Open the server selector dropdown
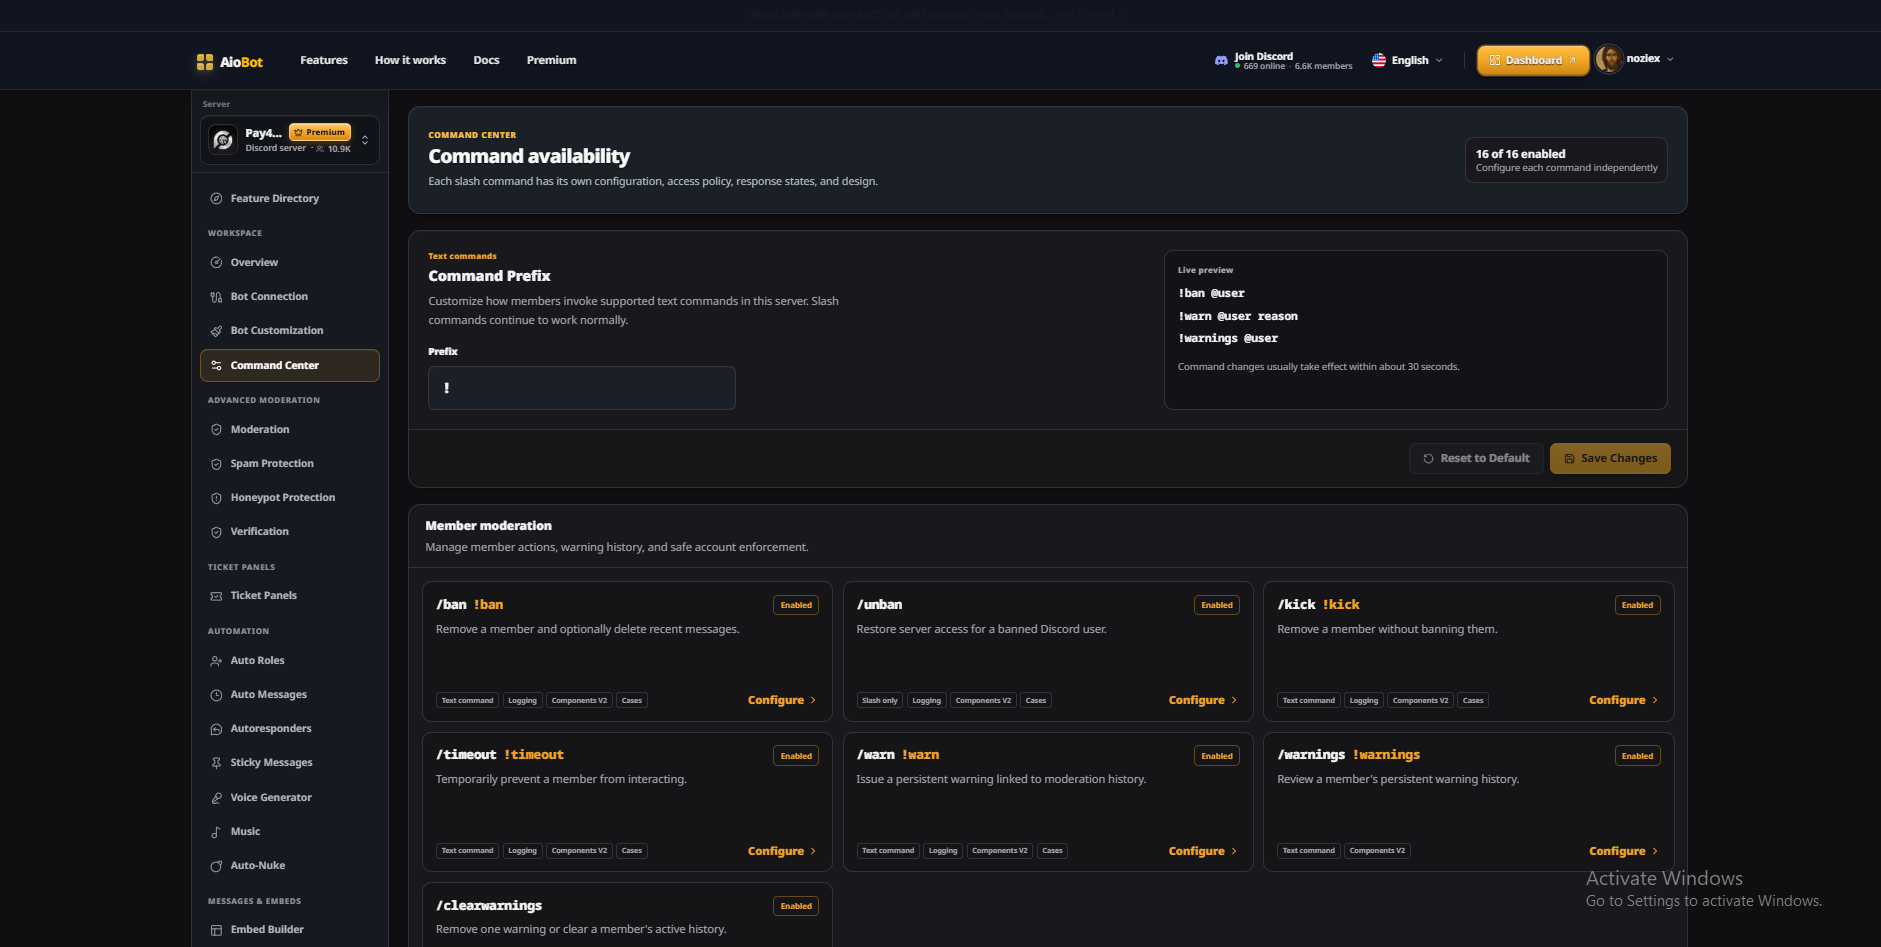Viewport: 1881px width, 947px height. click(x=290, y=140)
